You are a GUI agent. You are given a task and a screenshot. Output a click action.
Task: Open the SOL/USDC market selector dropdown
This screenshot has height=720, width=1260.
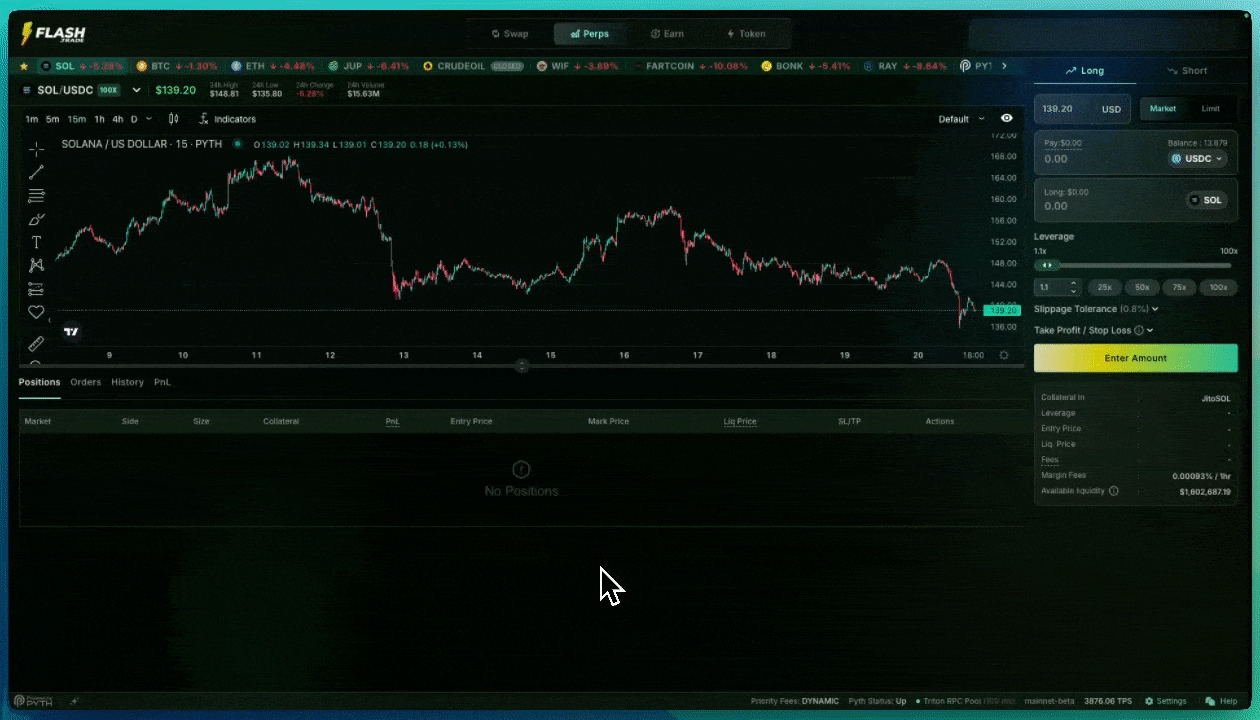pos(136,90)
